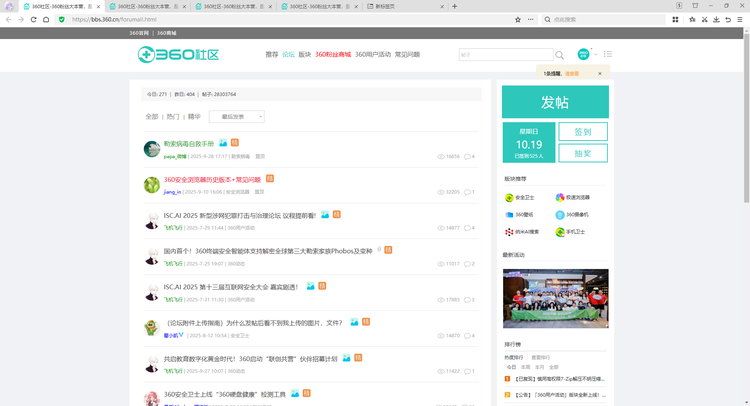Viewport: 750px width, 406px height.
Task: Click the 360社区 logo
Action: pos(178,55)
